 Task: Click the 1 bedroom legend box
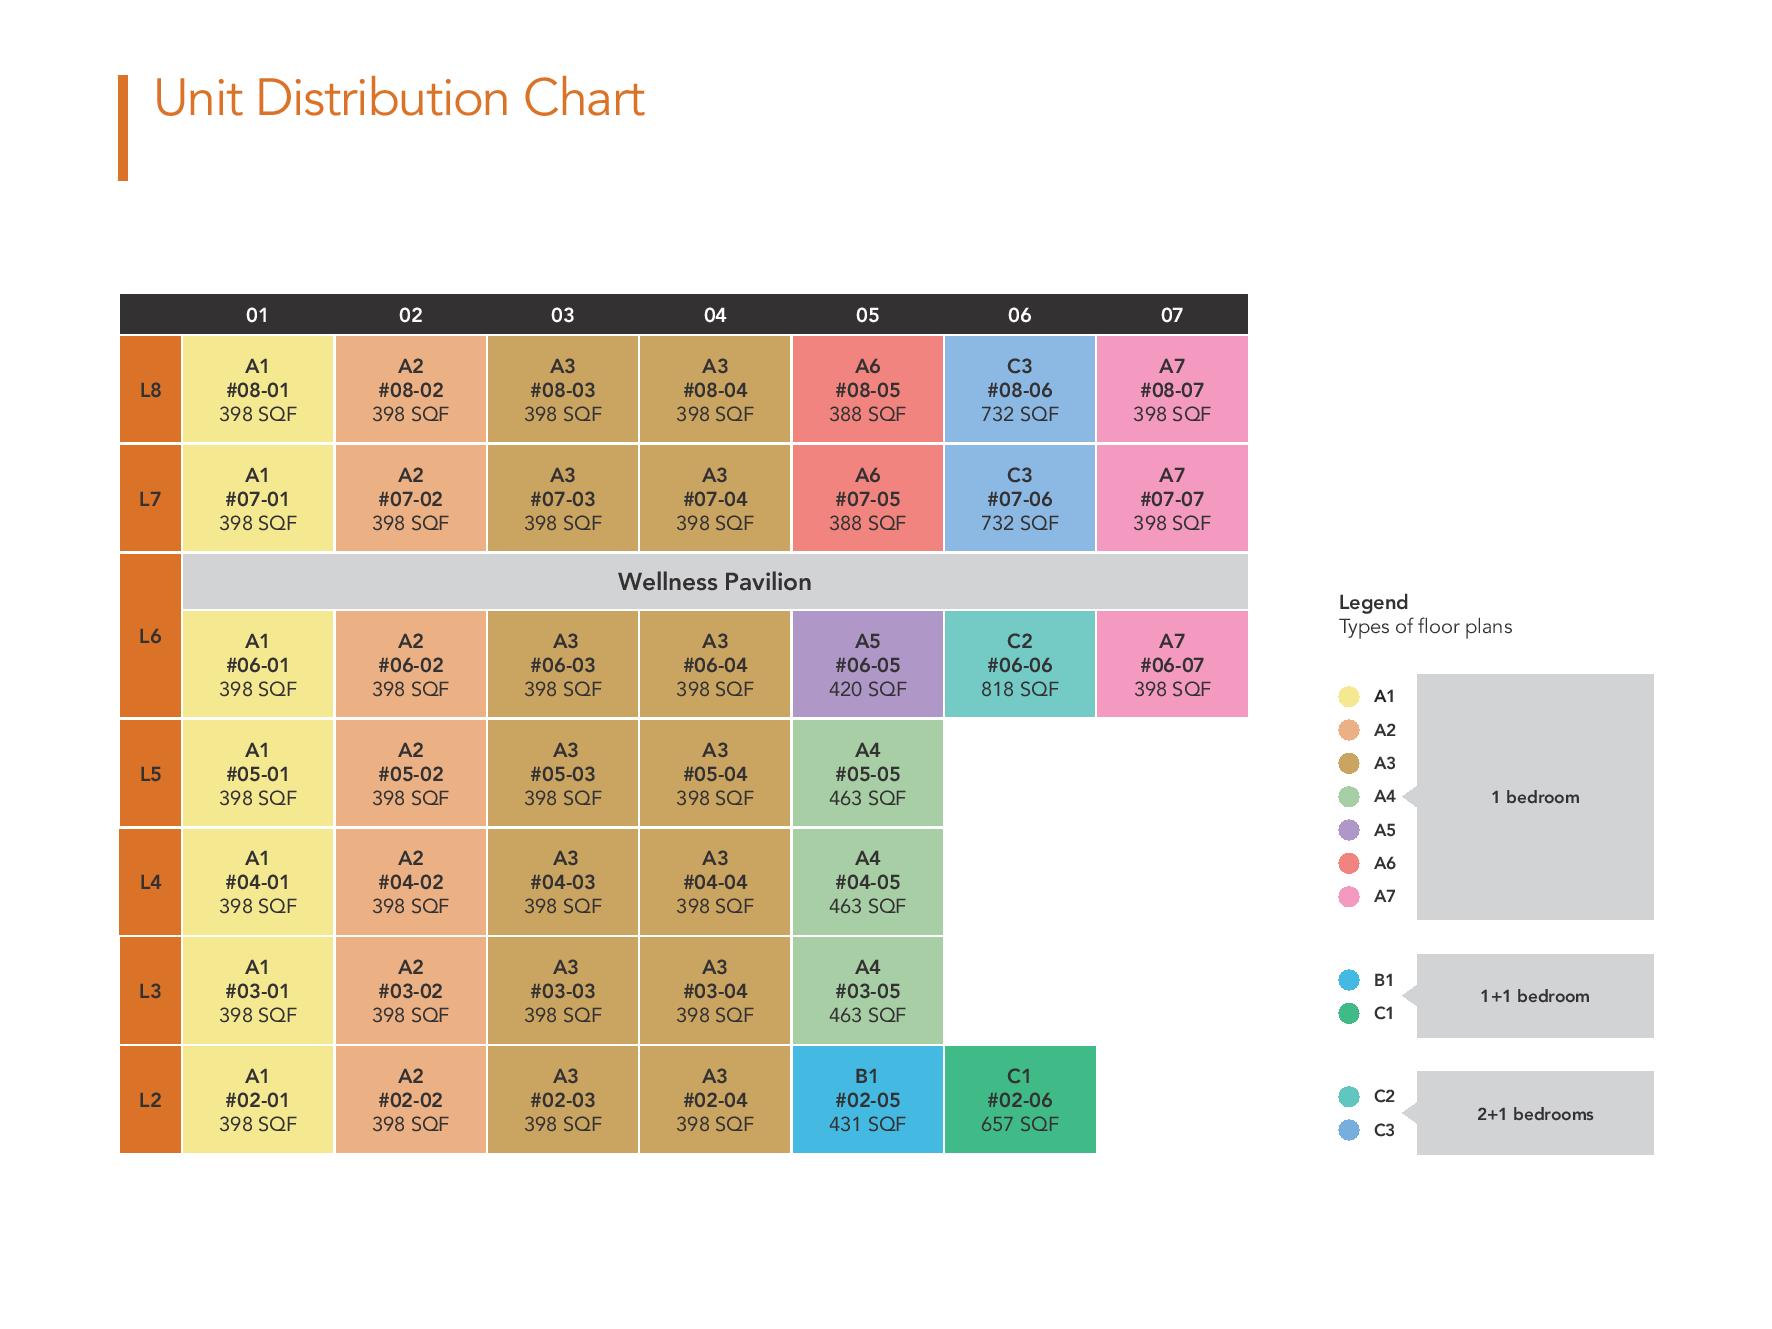pyautogui.click(x=1535, y=797)
